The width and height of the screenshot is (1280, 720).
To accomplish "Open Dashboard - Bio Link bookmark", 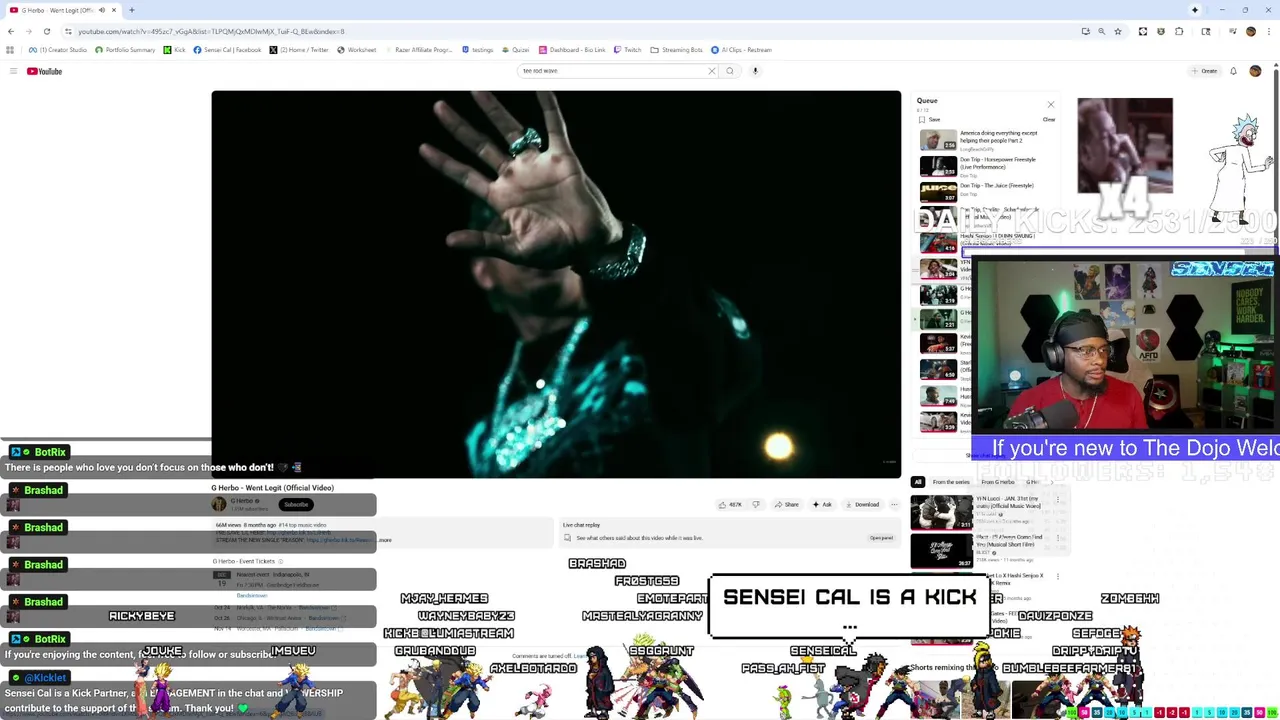I will point(572,50).
